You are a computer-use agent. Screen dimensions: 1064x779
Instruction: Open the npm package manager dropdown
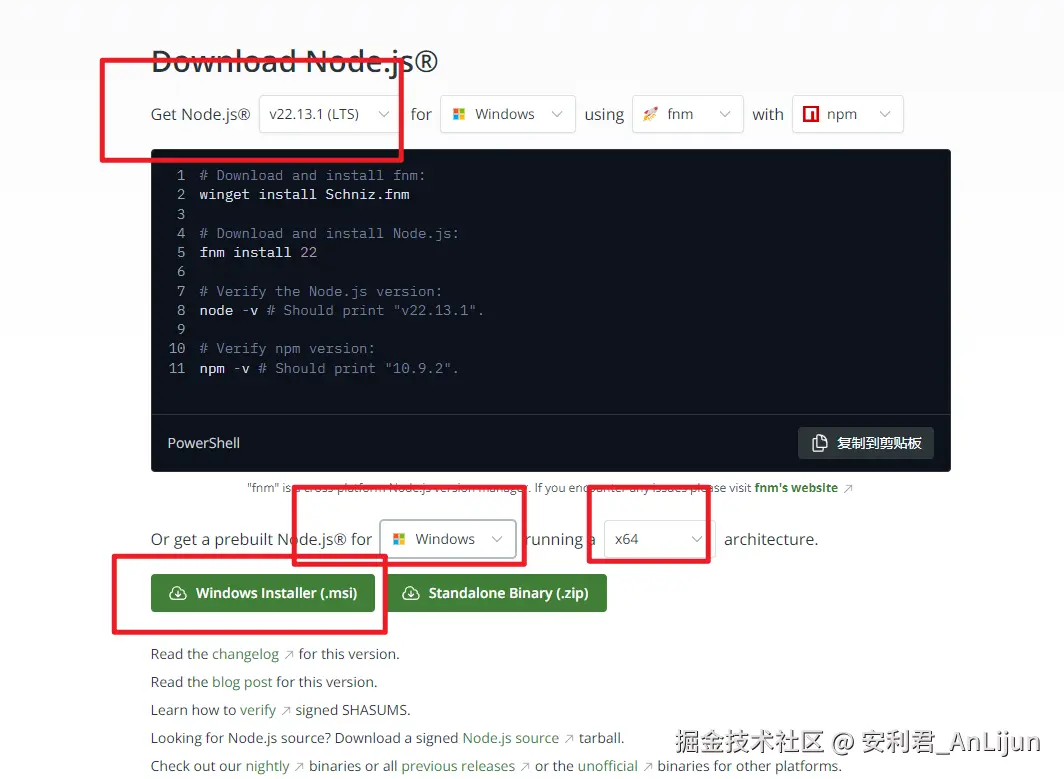(848, 114)
